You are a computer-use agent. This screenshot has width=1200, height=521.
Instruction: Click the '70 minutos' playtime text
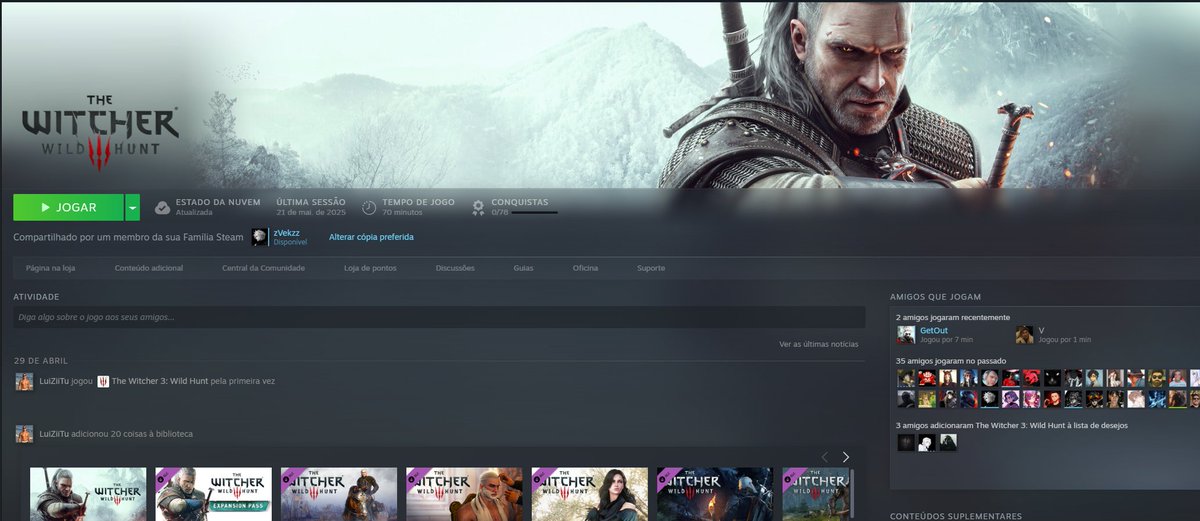click(x=402, y=213)
